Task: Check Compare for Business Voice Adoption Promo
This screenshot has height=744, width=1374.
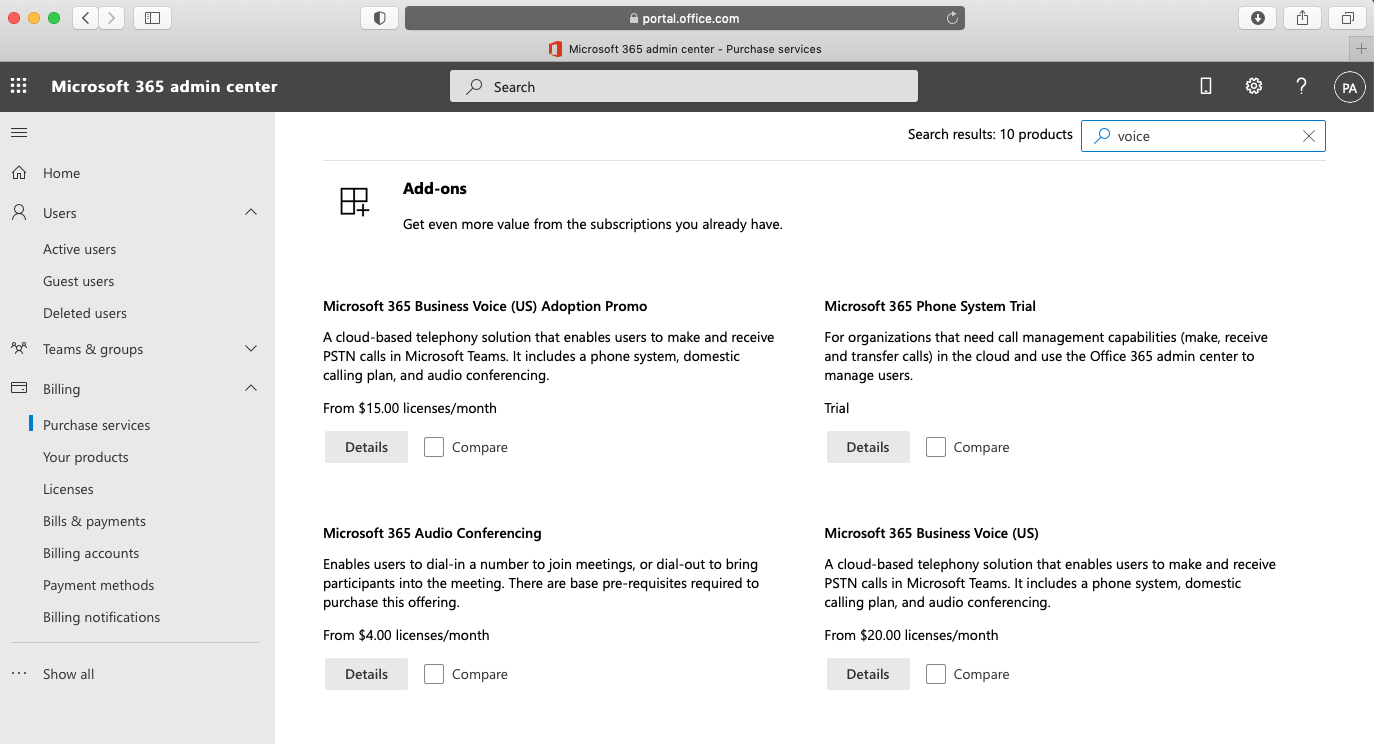Action: (433, 447)
